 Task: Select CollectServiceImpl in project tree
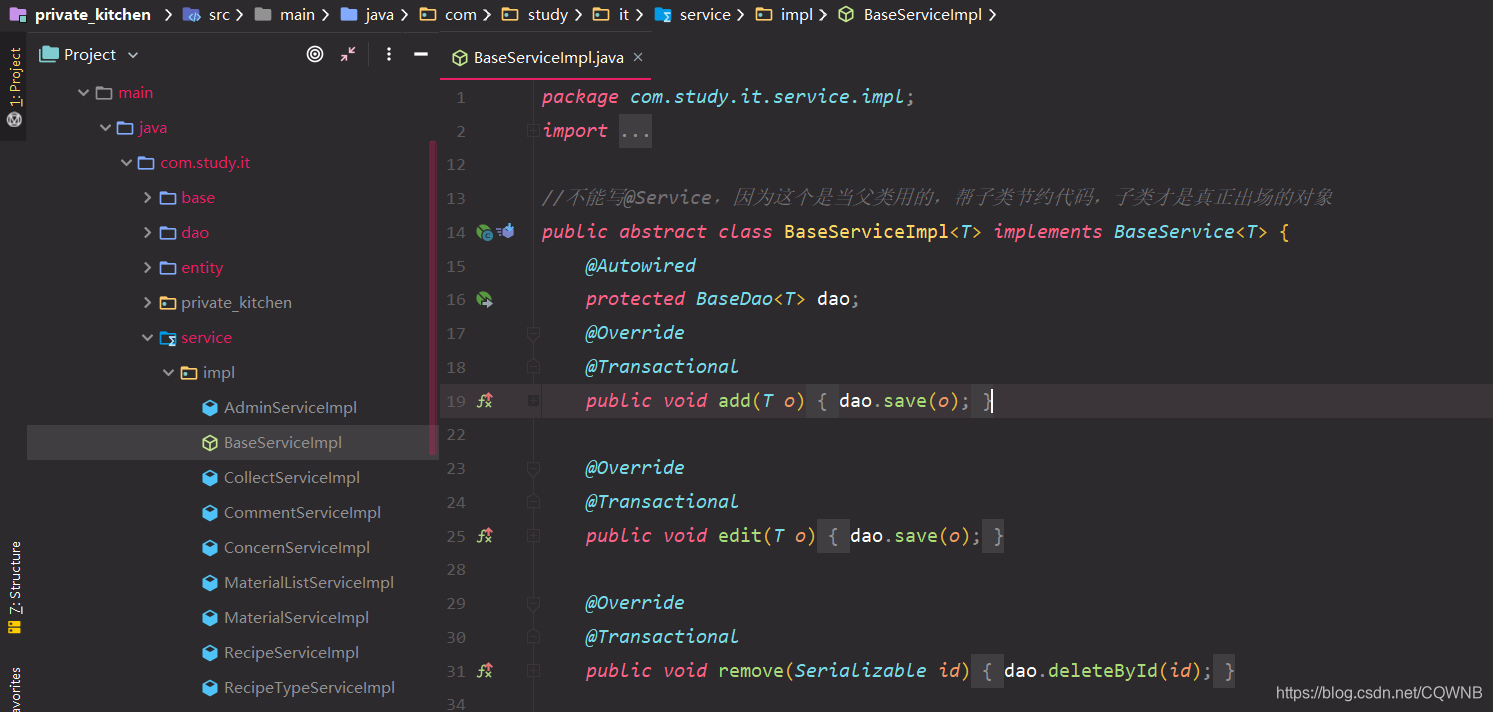point(292,478)
